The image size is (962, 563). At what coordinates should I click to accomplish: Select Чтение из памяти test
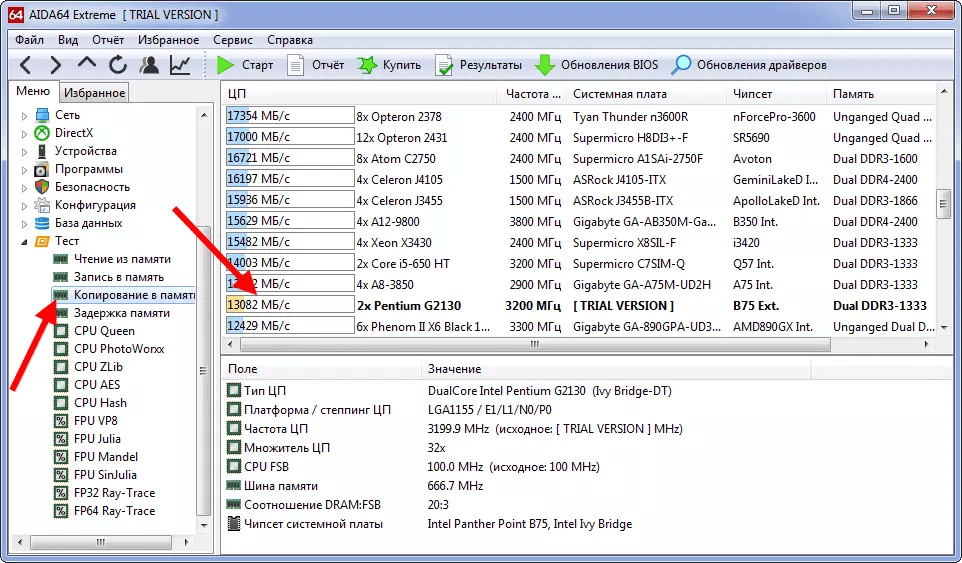tap(122, 259)
